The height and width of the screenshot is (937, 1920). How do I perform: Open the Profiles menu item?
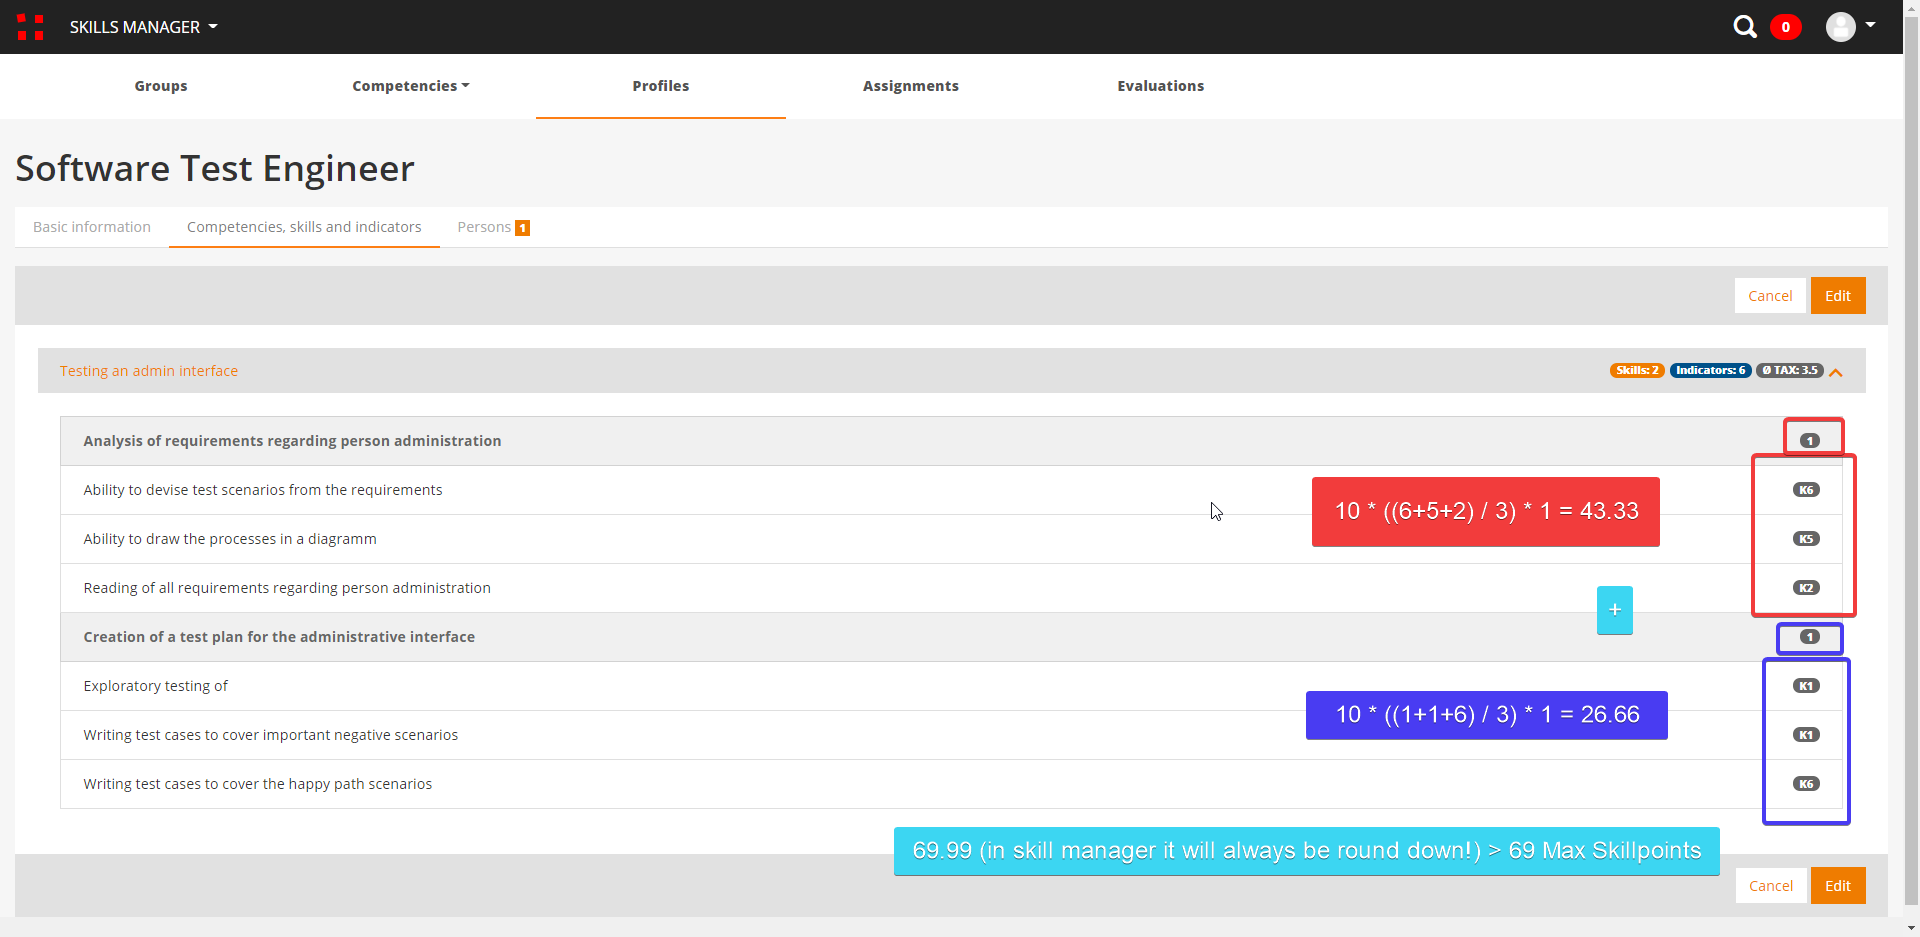pyautogui.click(x=661, y=86)
